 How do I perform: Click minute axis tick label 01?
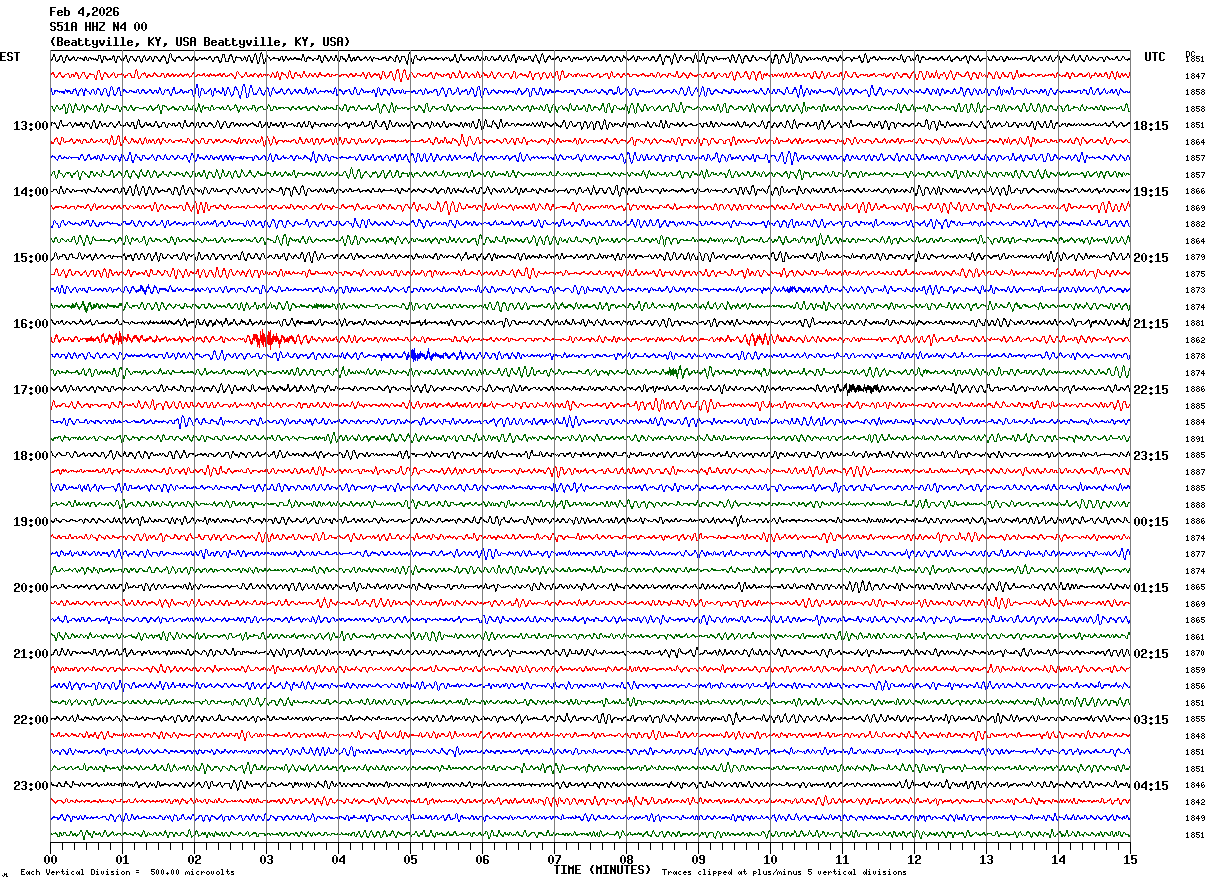[x=122, y=859]
